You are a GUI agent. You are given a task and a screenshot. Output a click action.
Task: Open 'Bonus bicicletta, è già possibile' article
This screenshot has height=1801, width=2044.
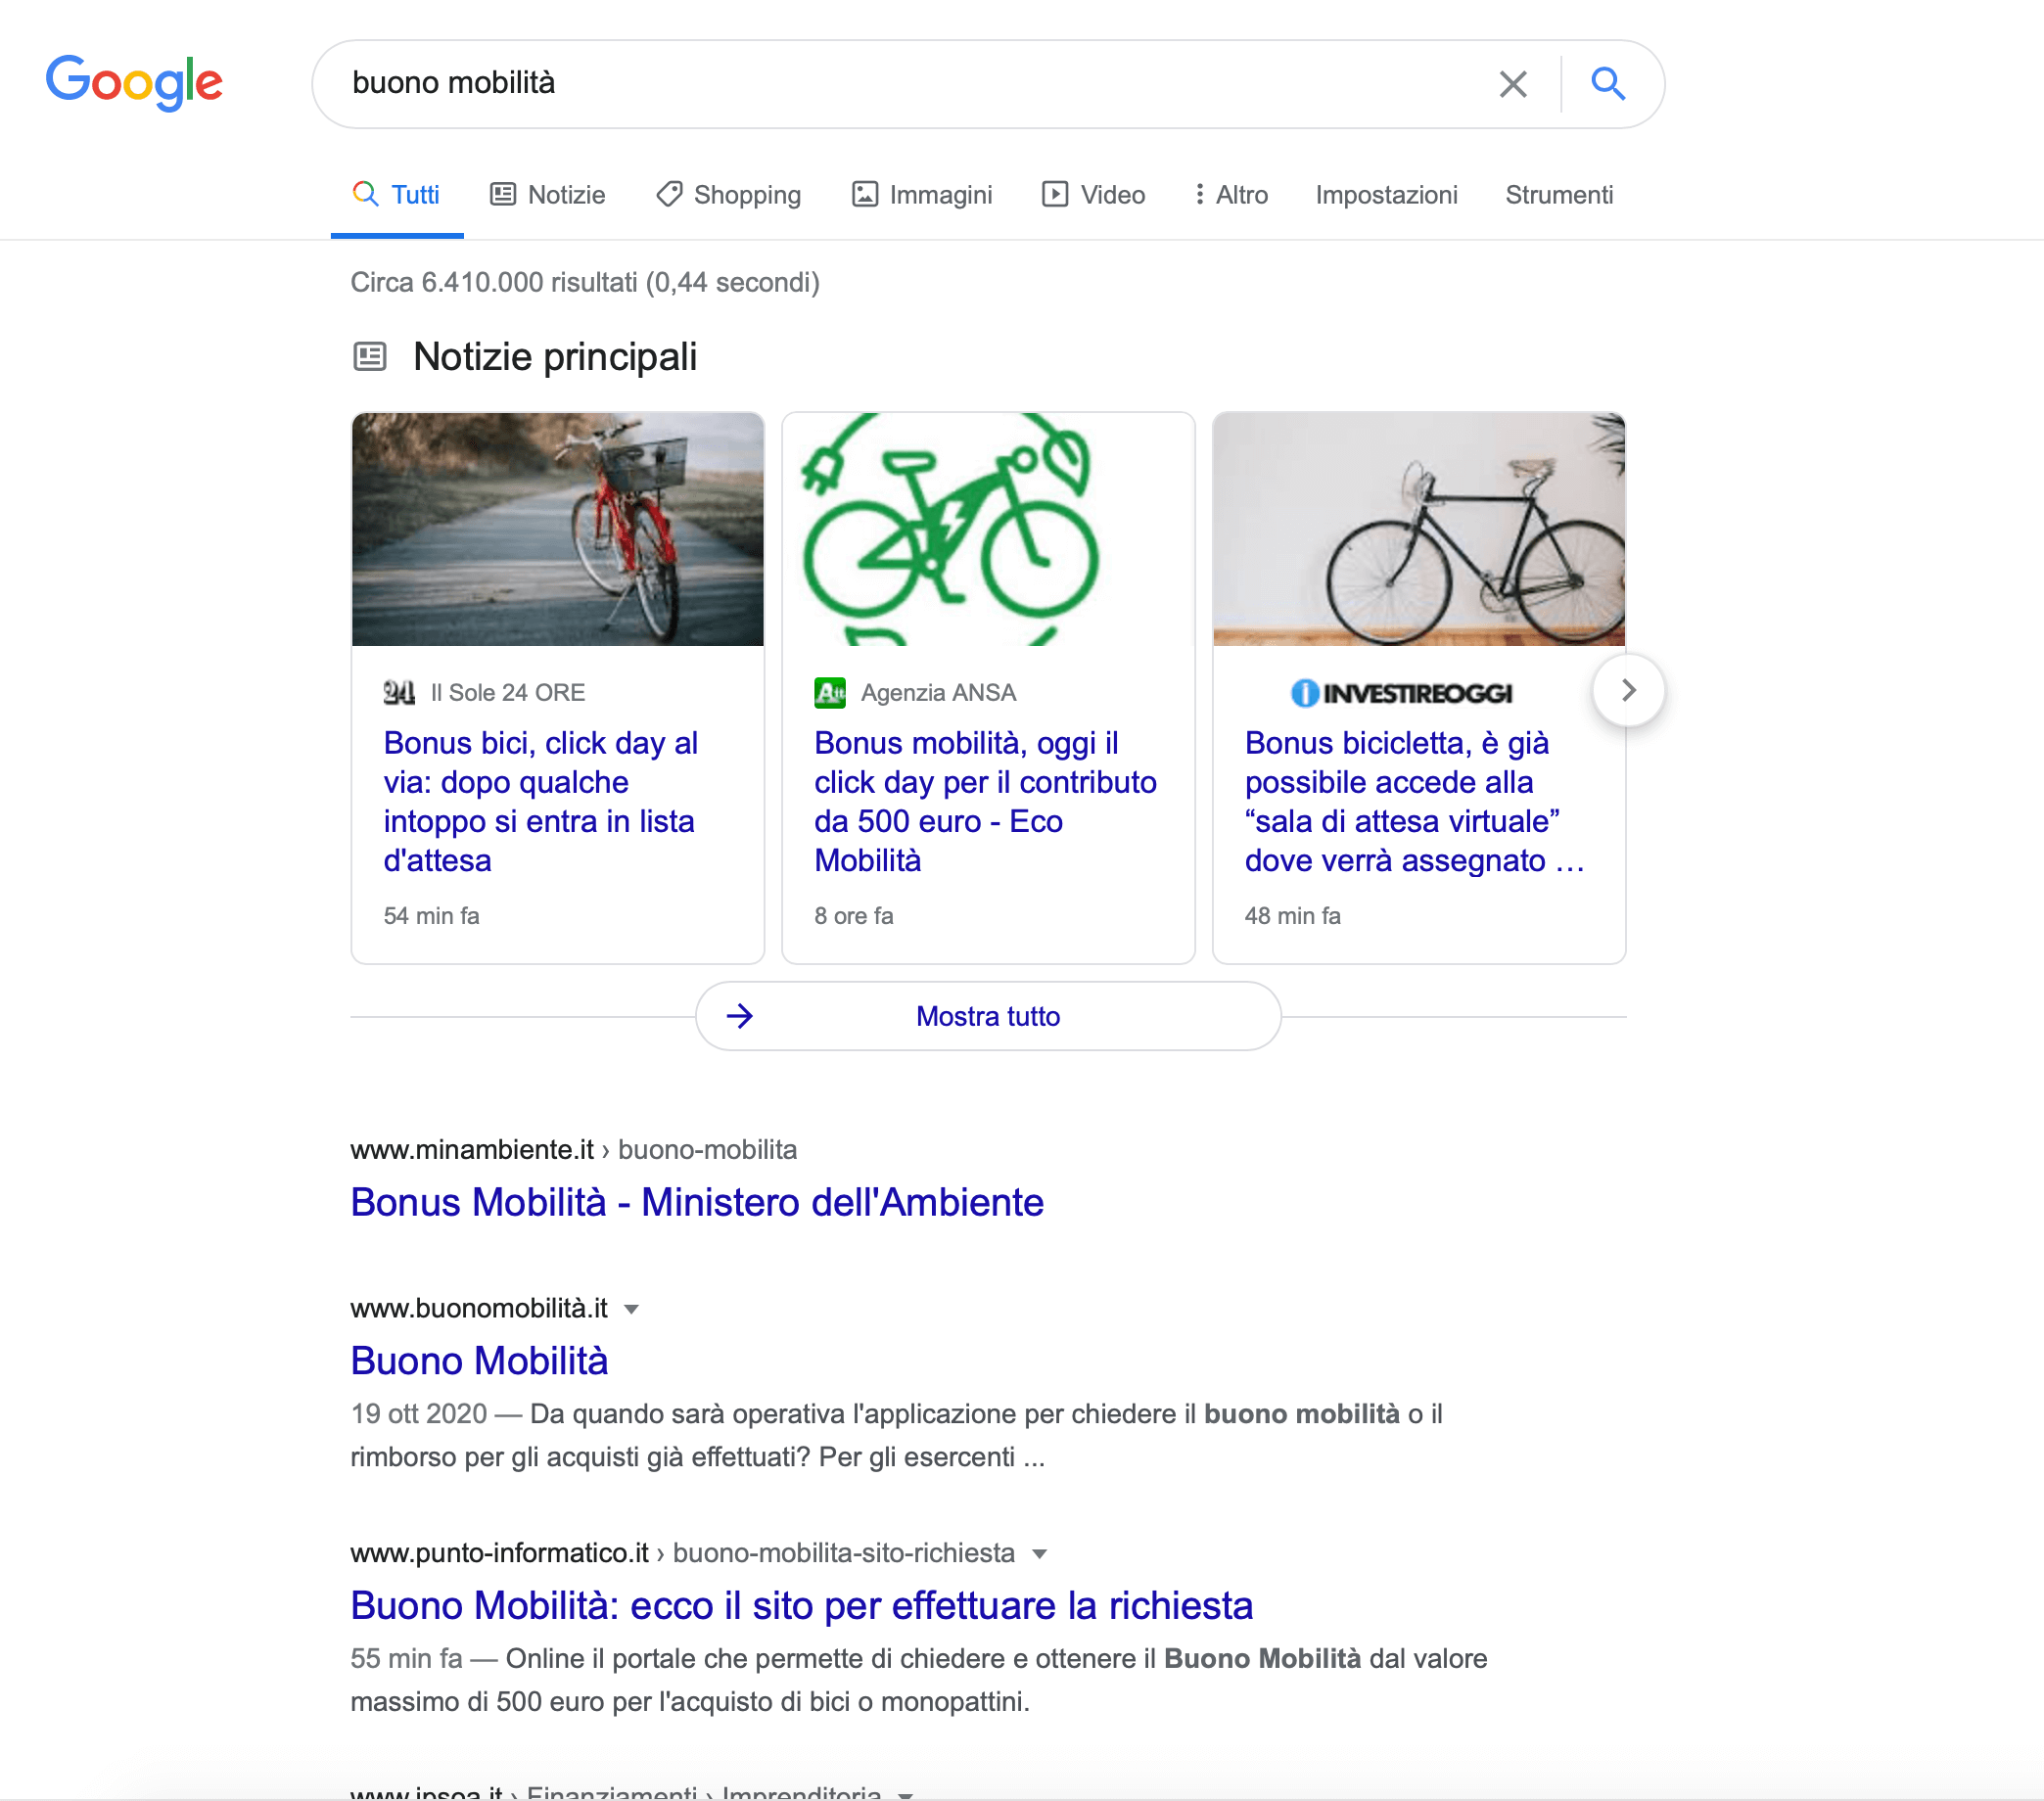point(1415,802)
